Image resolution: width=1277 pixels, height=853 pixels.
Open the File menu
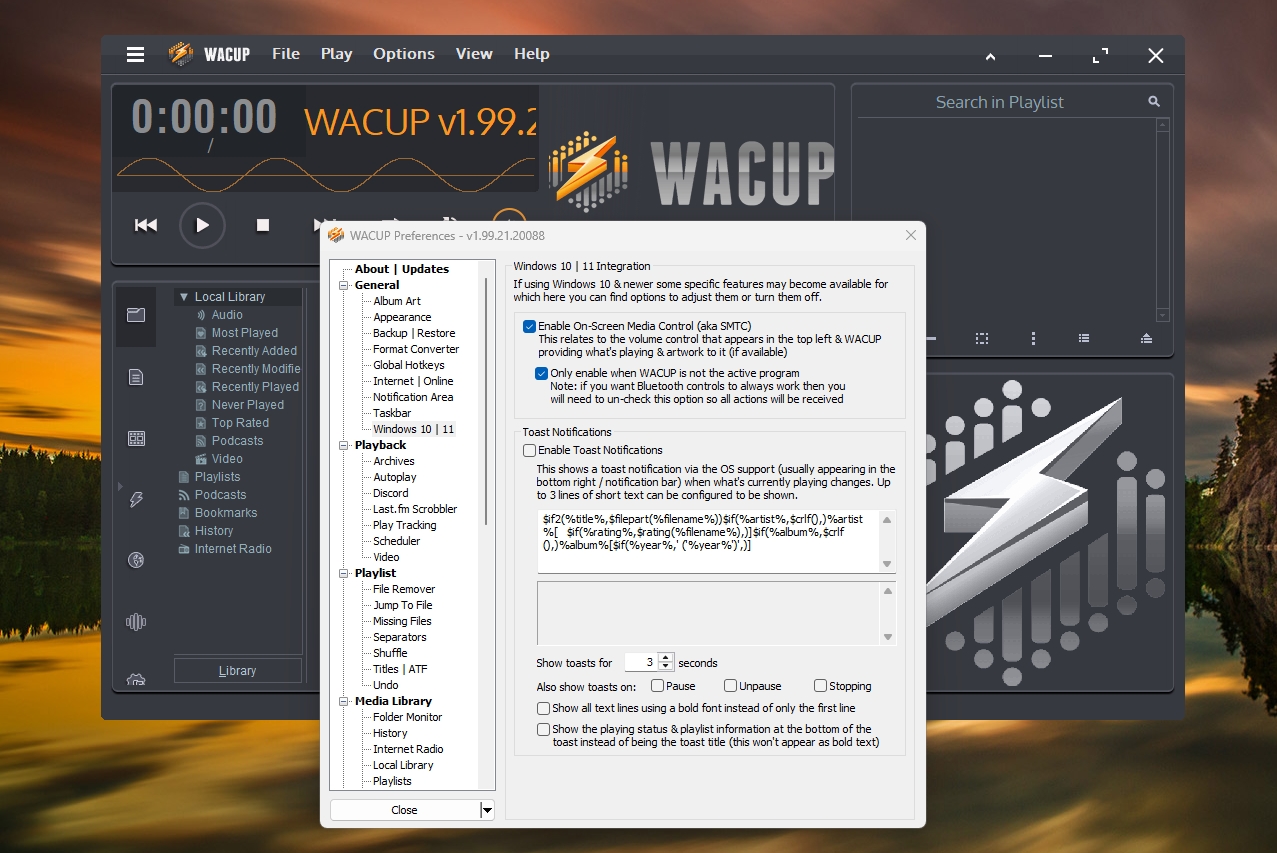tap(286, 54)
